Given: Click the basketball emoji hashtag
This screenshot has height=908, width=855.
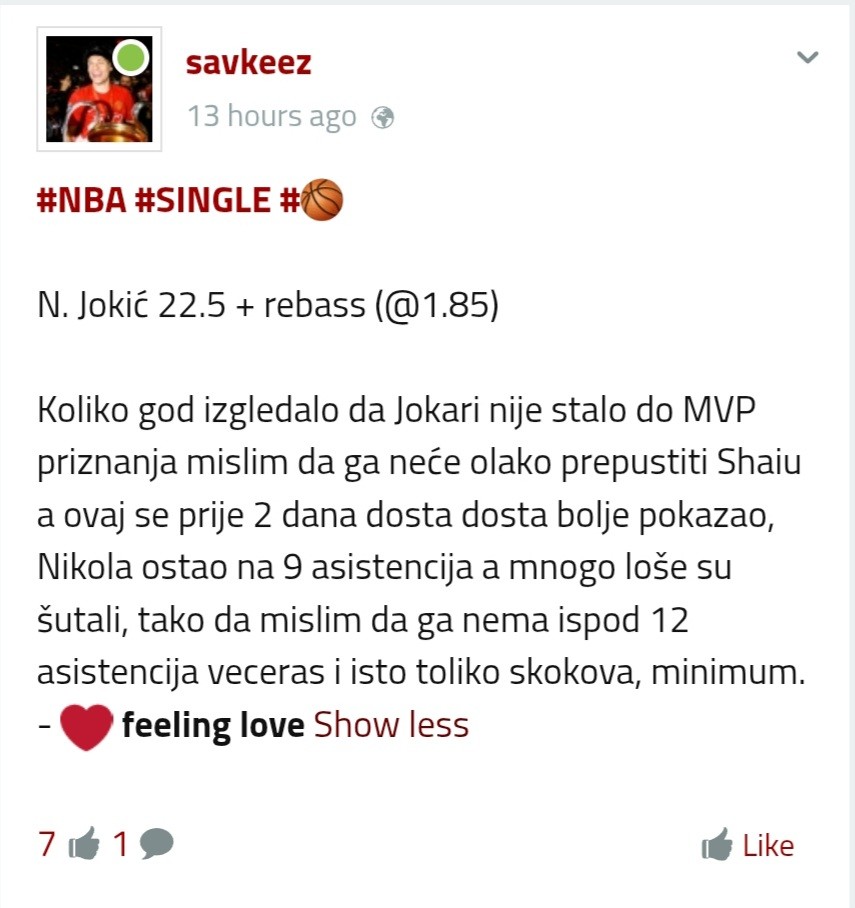Looking at the screenshot, I should [x=312, y=200].
